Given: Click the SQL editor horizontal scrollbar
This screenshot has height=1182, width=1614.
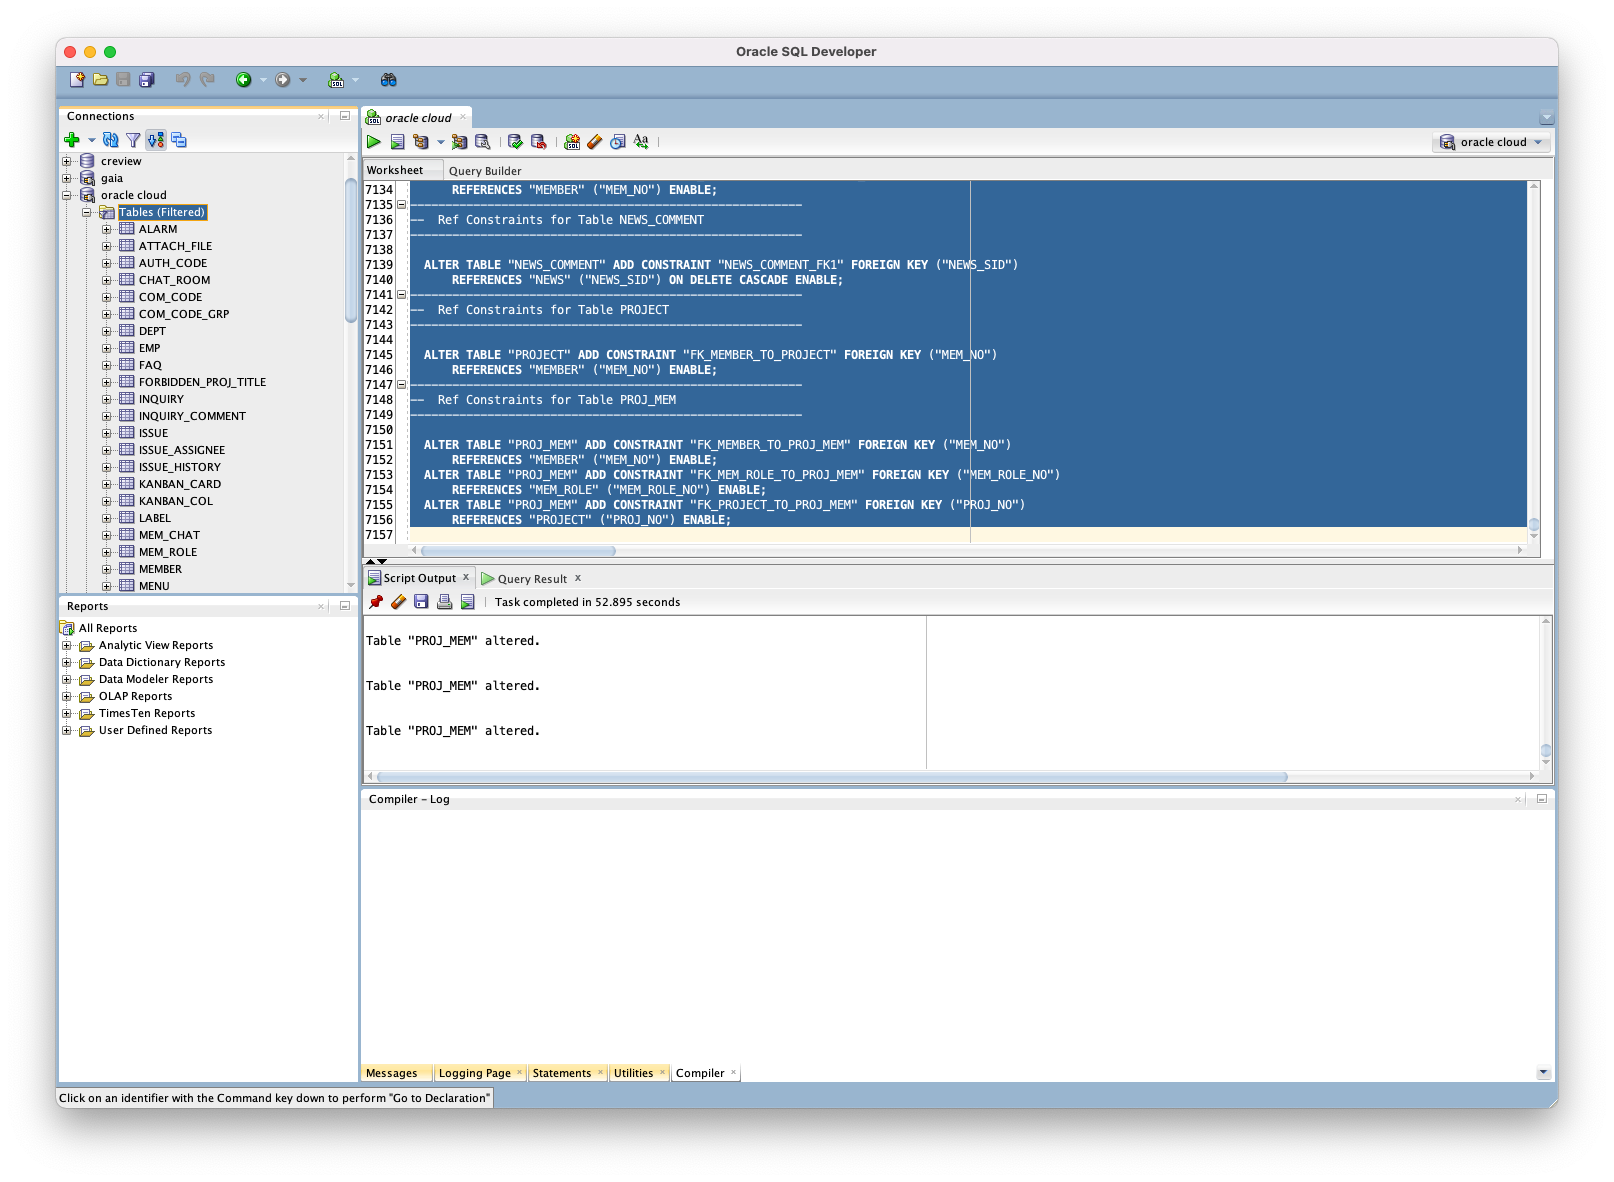Looking at the screenshot, I should coord(518,551).
